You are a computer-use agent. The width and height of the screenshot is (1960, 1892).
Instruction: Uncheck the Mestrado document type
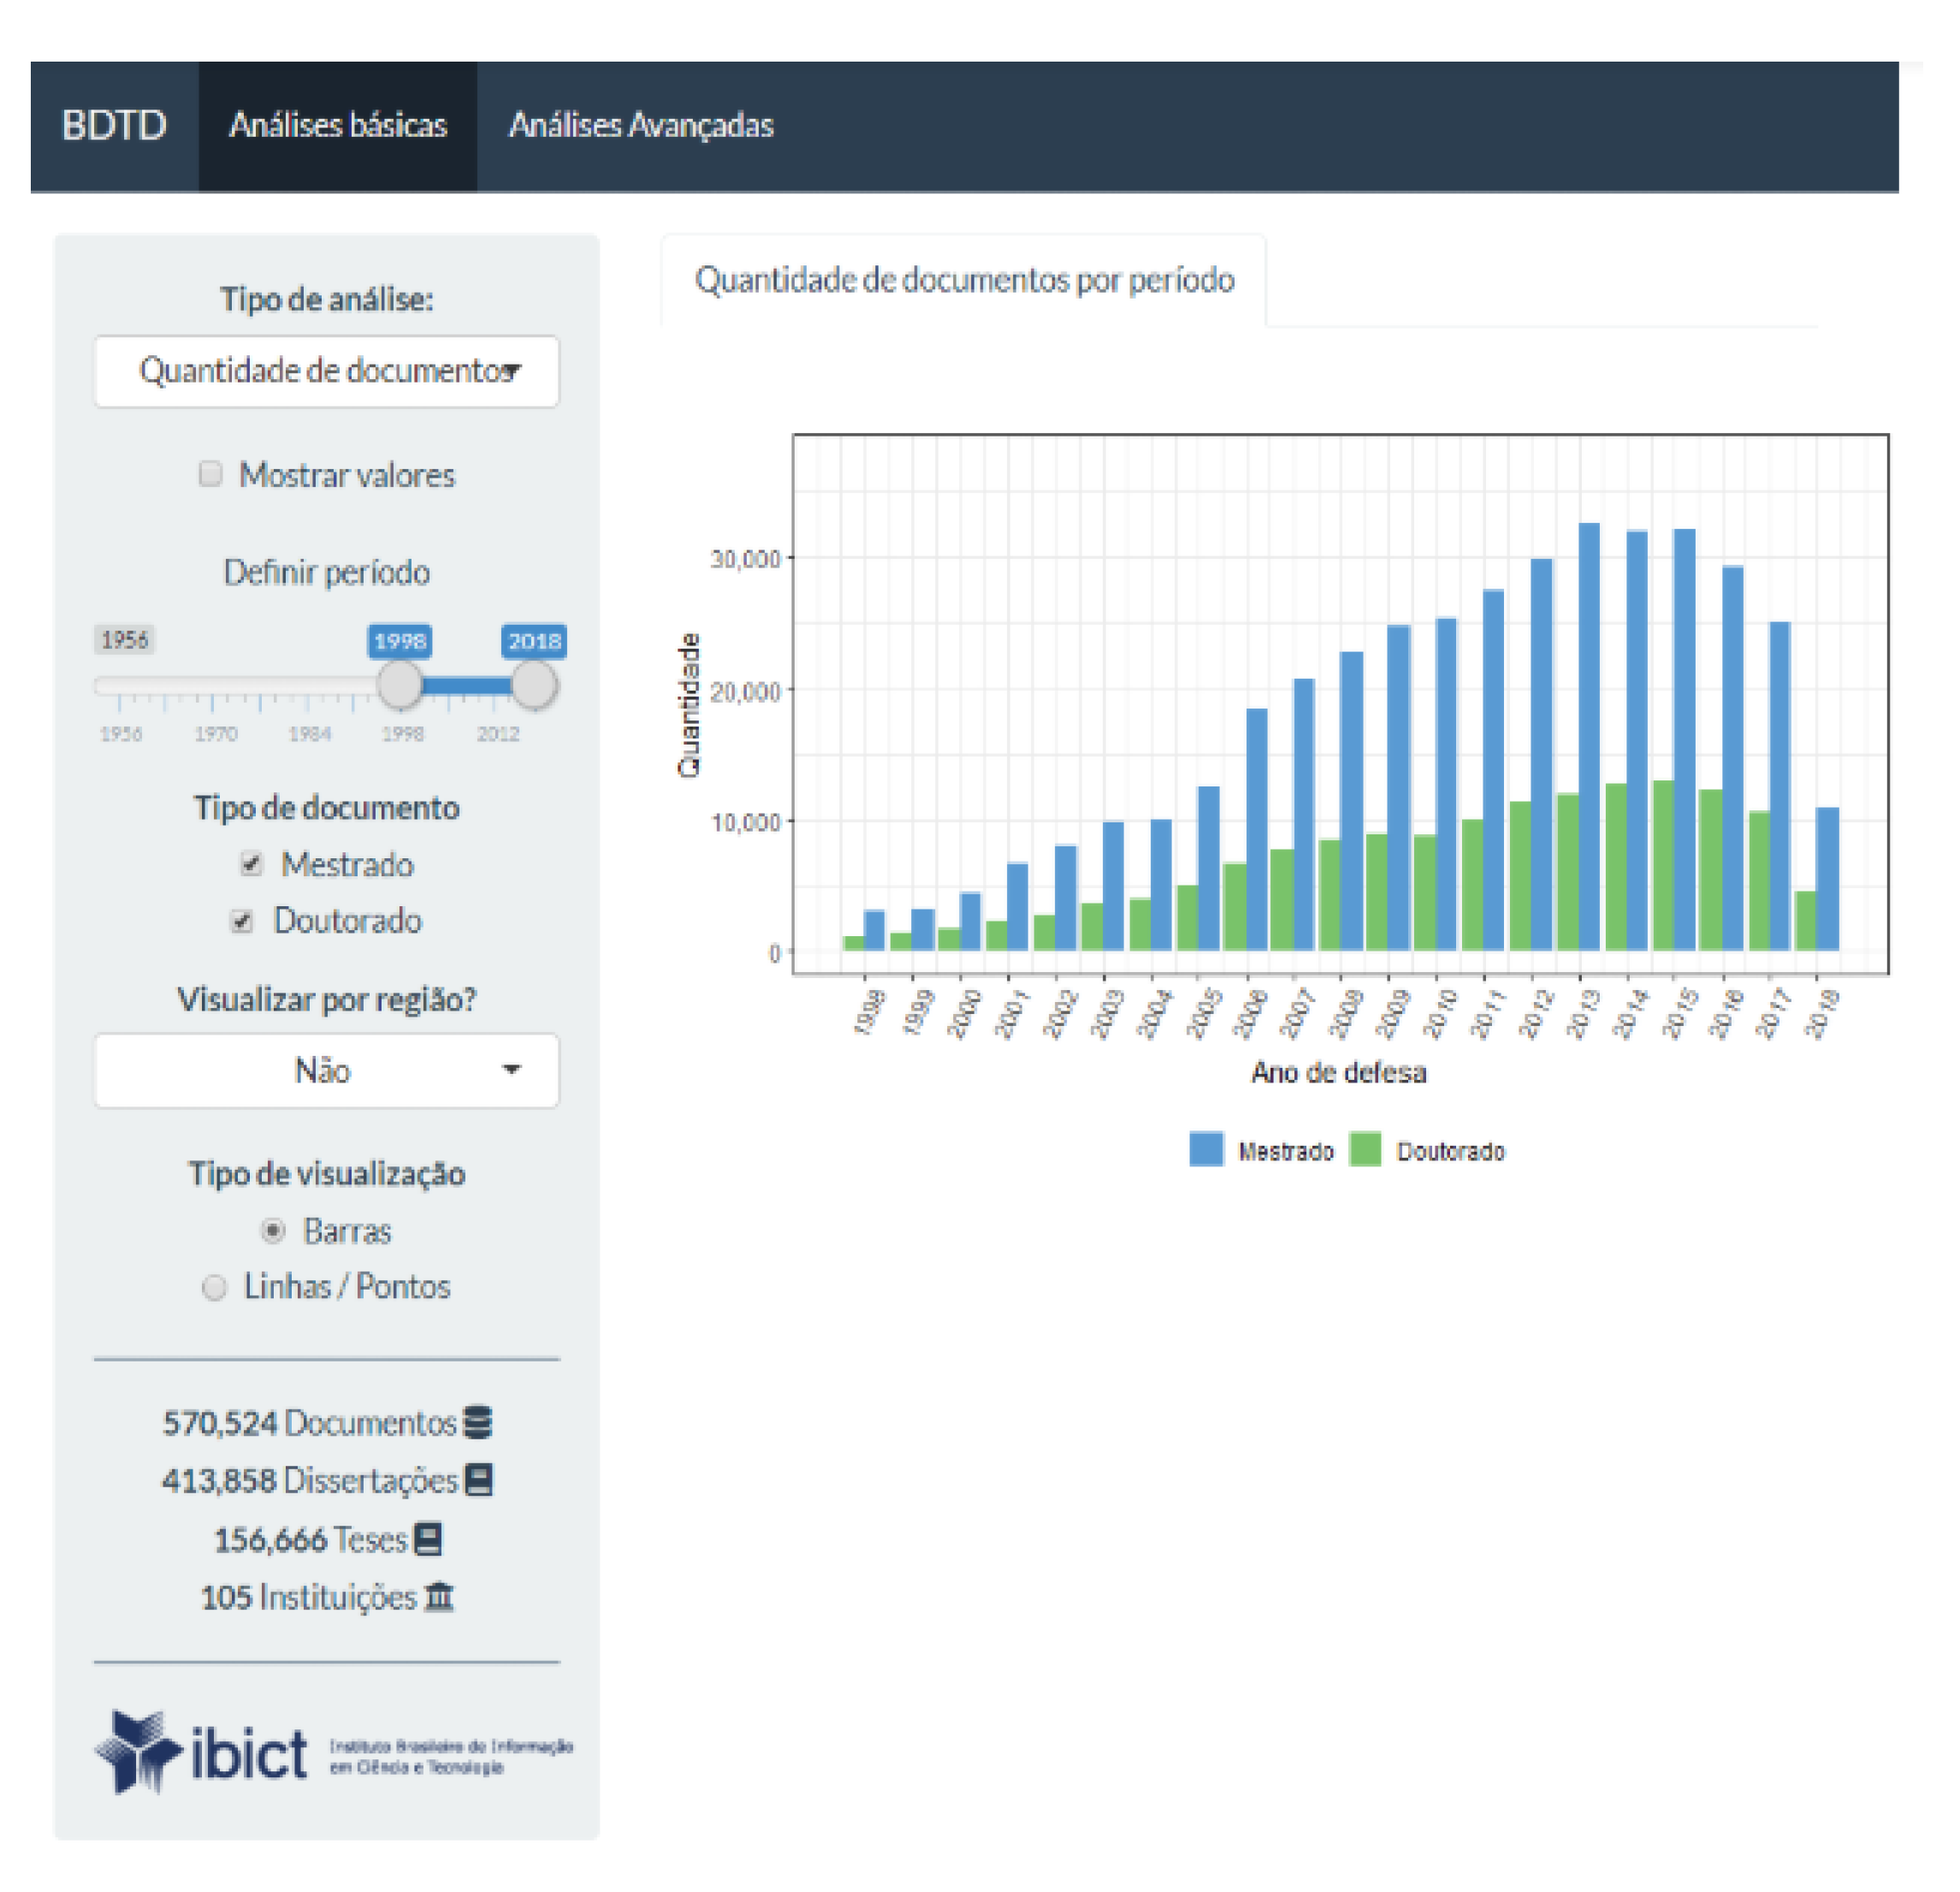tap(251, 864)
